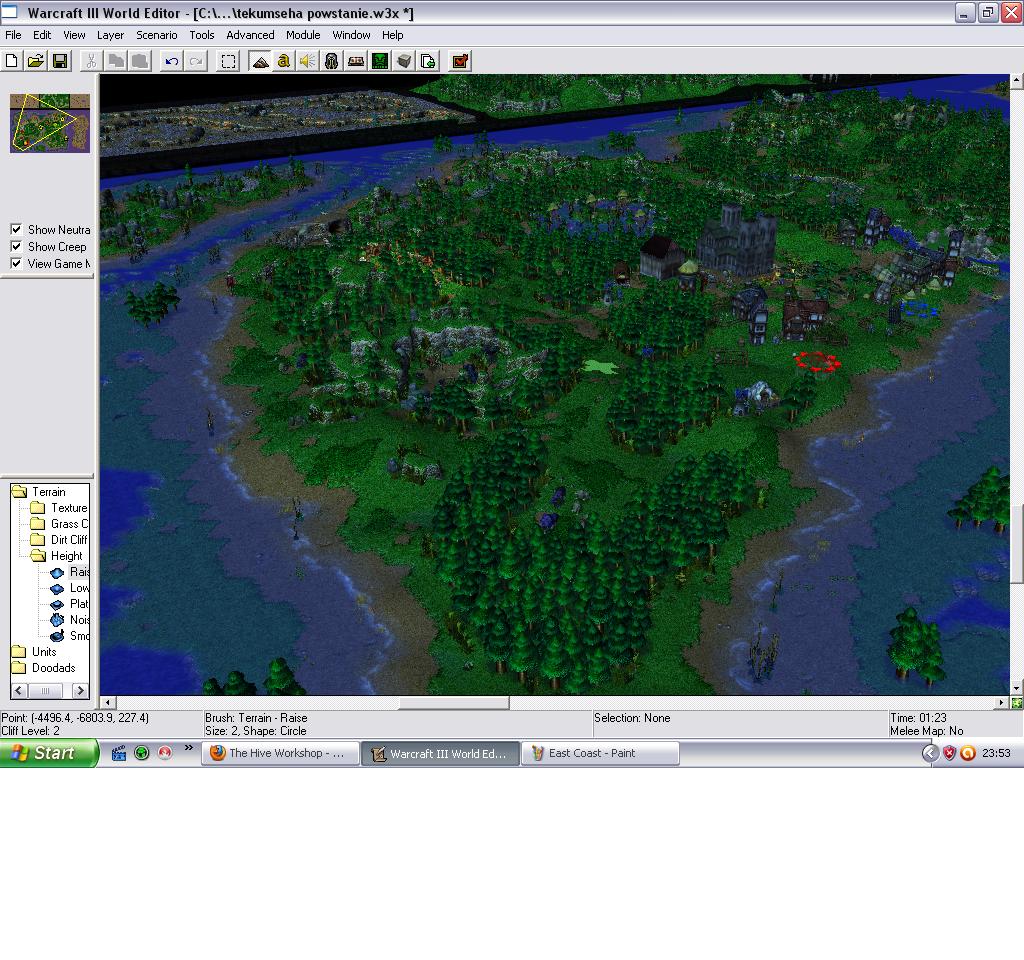
Task: Save the map with the floppy icon
Action: coord(59,61)
